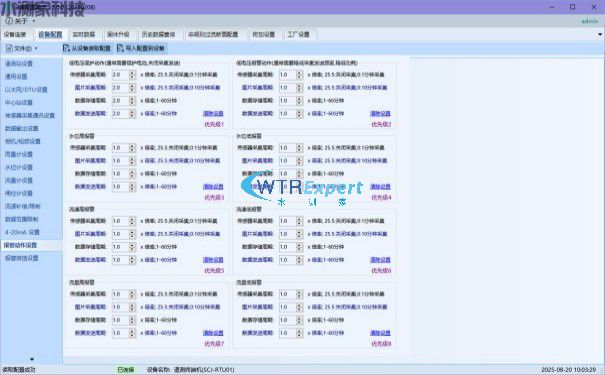Click the first value field in 优先级5 group
Image resolution: width=605 pixels, height=375 pixels.
pos(120,221)
